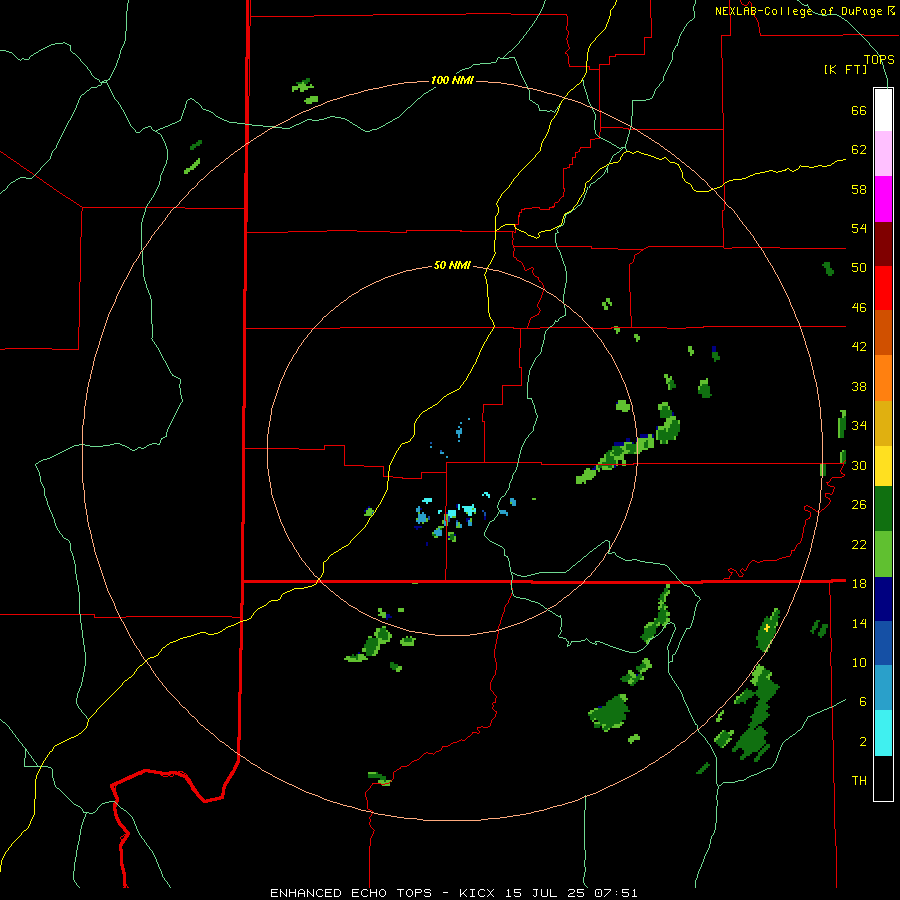The width and height of the screenshot is (900, 900).
Task: Click the '34' scale value
Action: (859, 426)
